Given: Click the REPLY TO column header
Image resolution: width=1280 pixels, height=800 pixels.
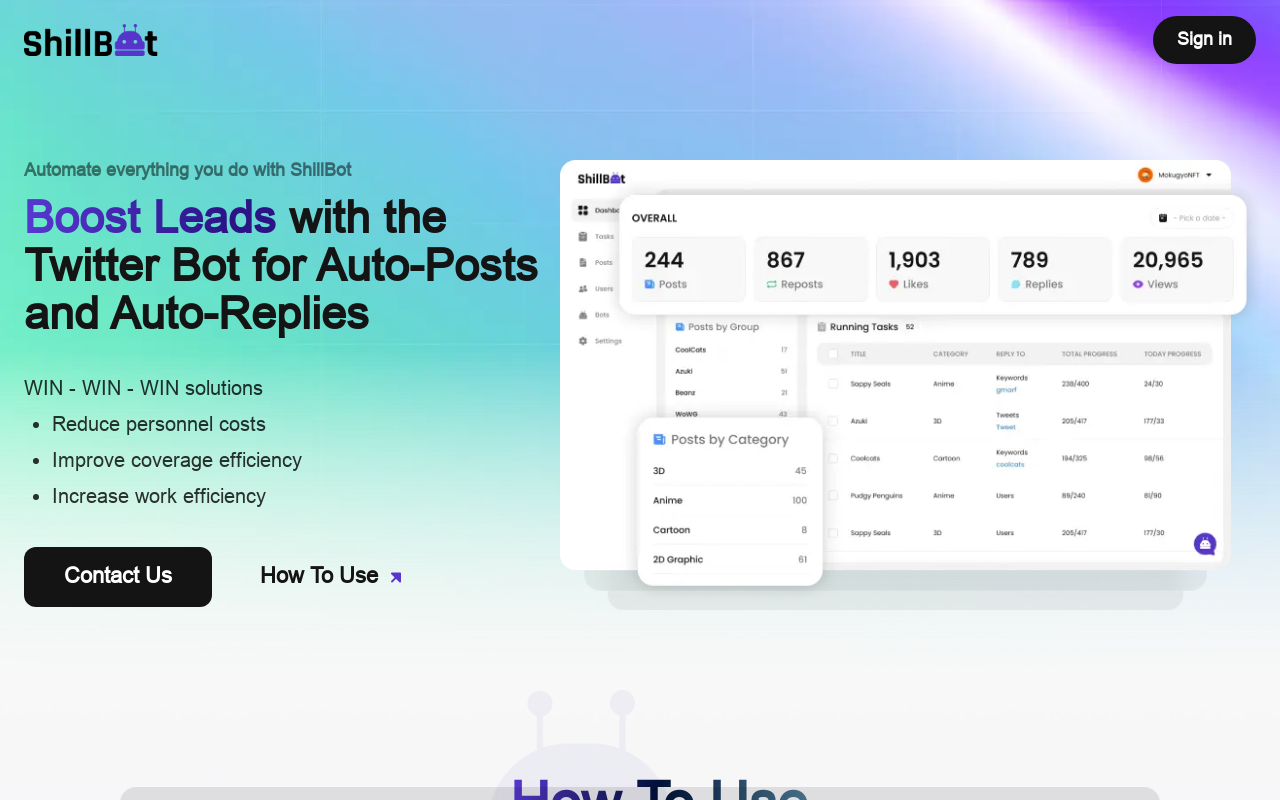Looking at the screenshot, I should tap(1011, 354).
